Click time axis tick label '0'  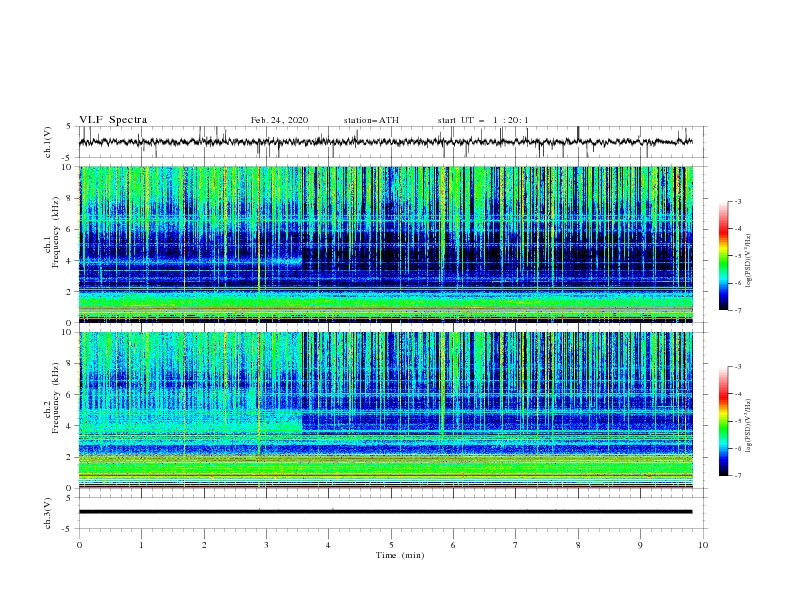79,545
